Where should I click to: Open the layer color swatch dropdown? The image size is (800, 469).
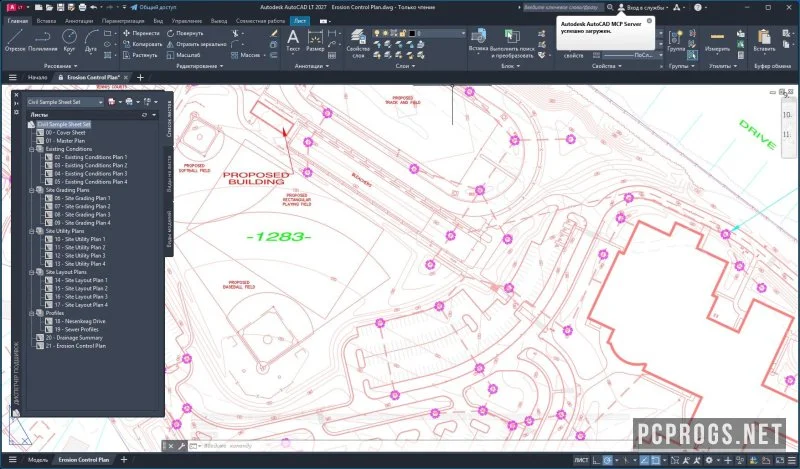(412, 33)
